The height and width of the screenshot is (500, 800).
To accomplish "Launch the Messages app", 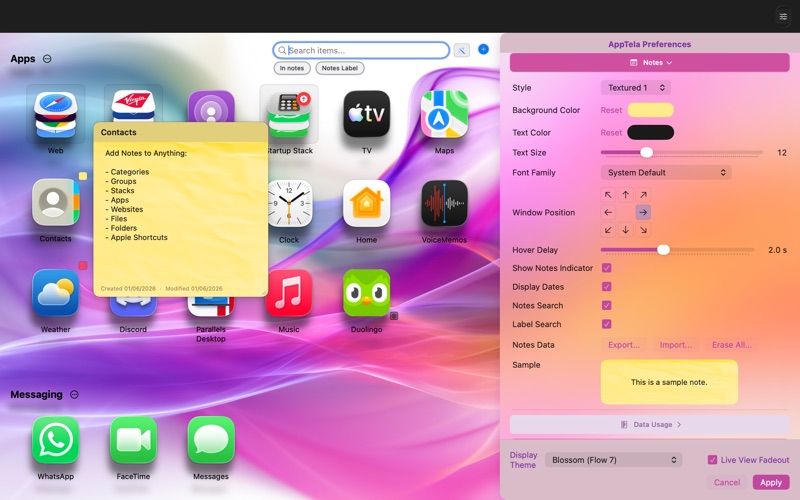I will point(211,440).
